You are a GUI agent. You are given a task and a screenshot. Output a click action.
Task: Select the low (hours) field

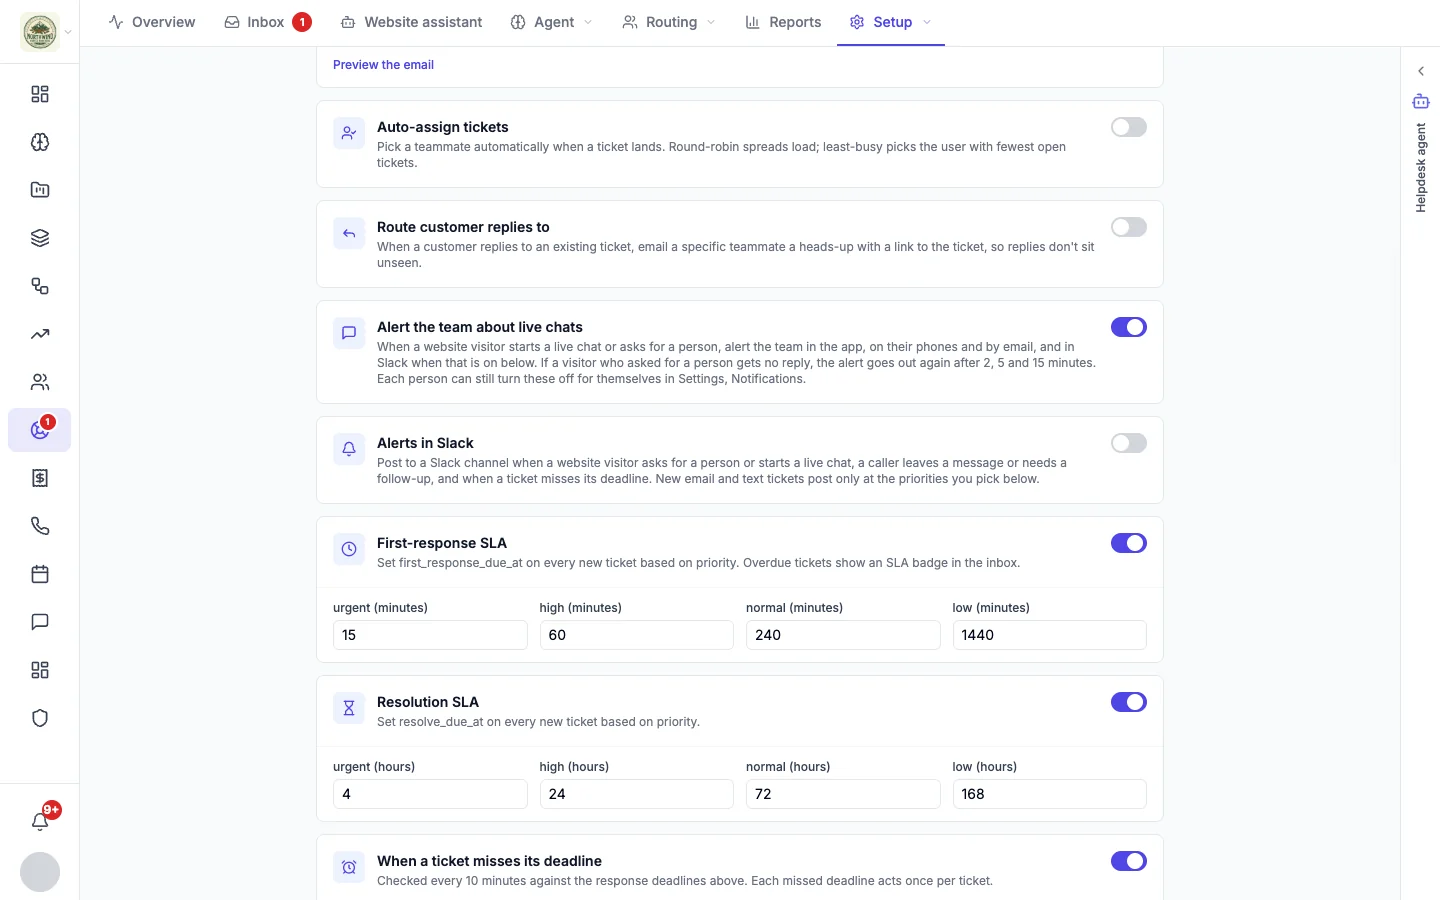coord(1050,794)
